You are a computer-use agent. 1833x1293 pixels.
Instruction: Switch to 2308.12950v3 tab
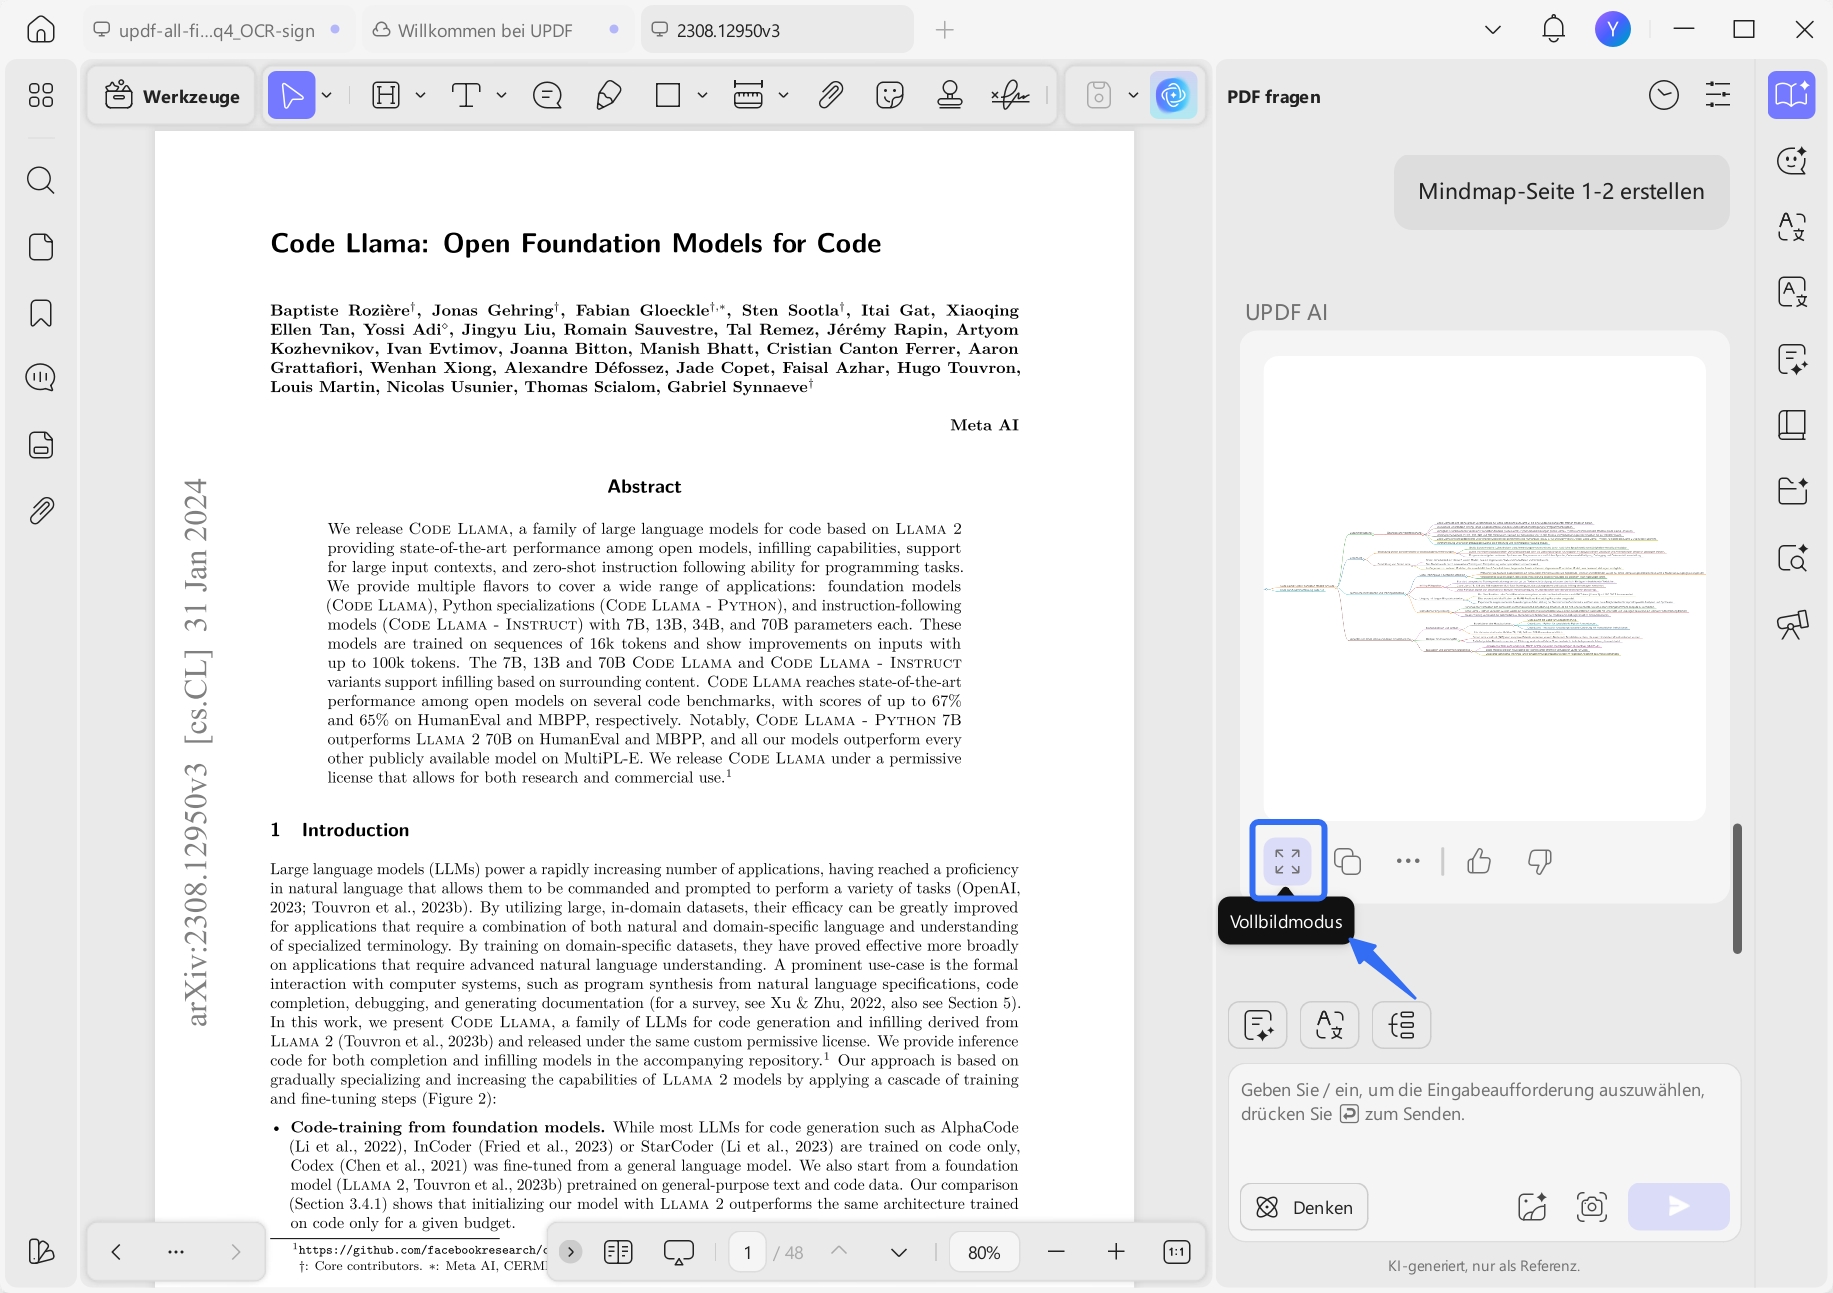click(777, 30)
